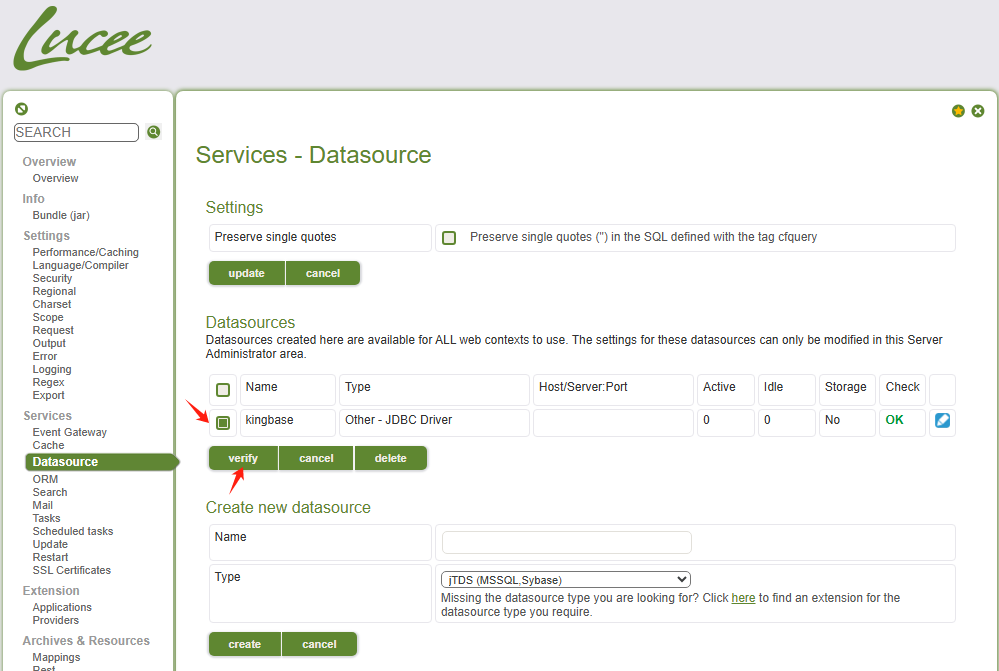Open SSL Certificates in sidebar
Screen dimensions: 999x671
tap(72, 570)
